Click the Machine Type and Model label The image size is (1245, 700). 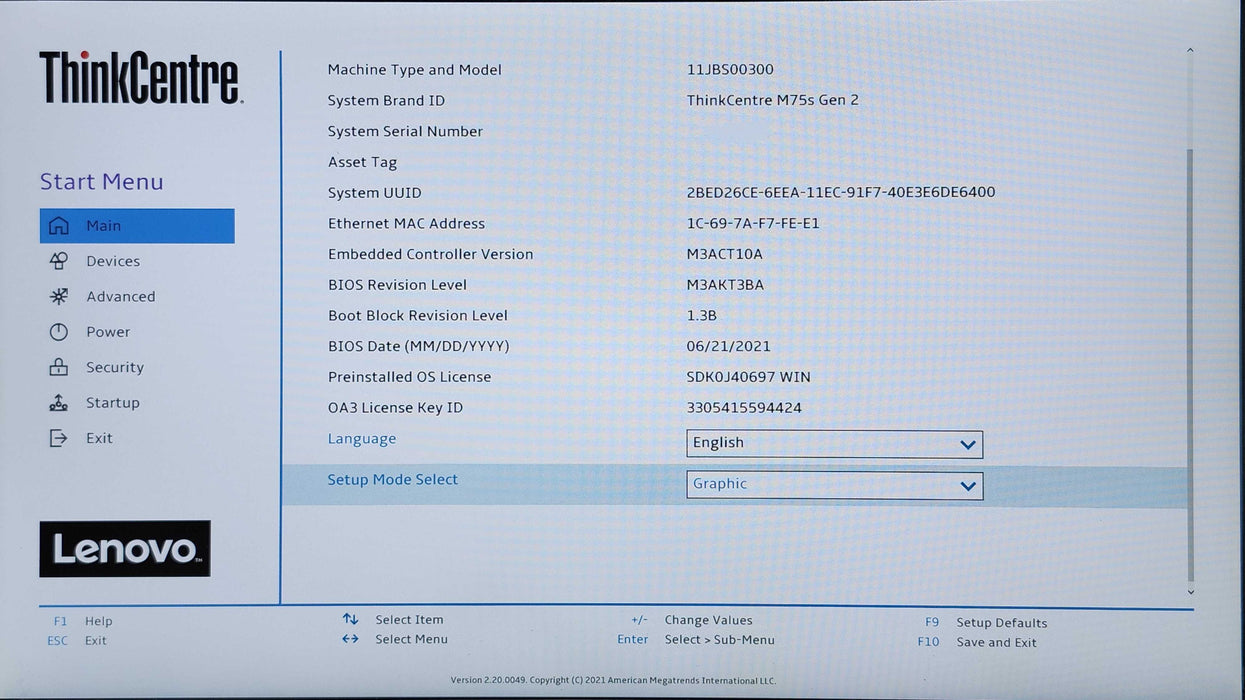[x=415, y=70]
